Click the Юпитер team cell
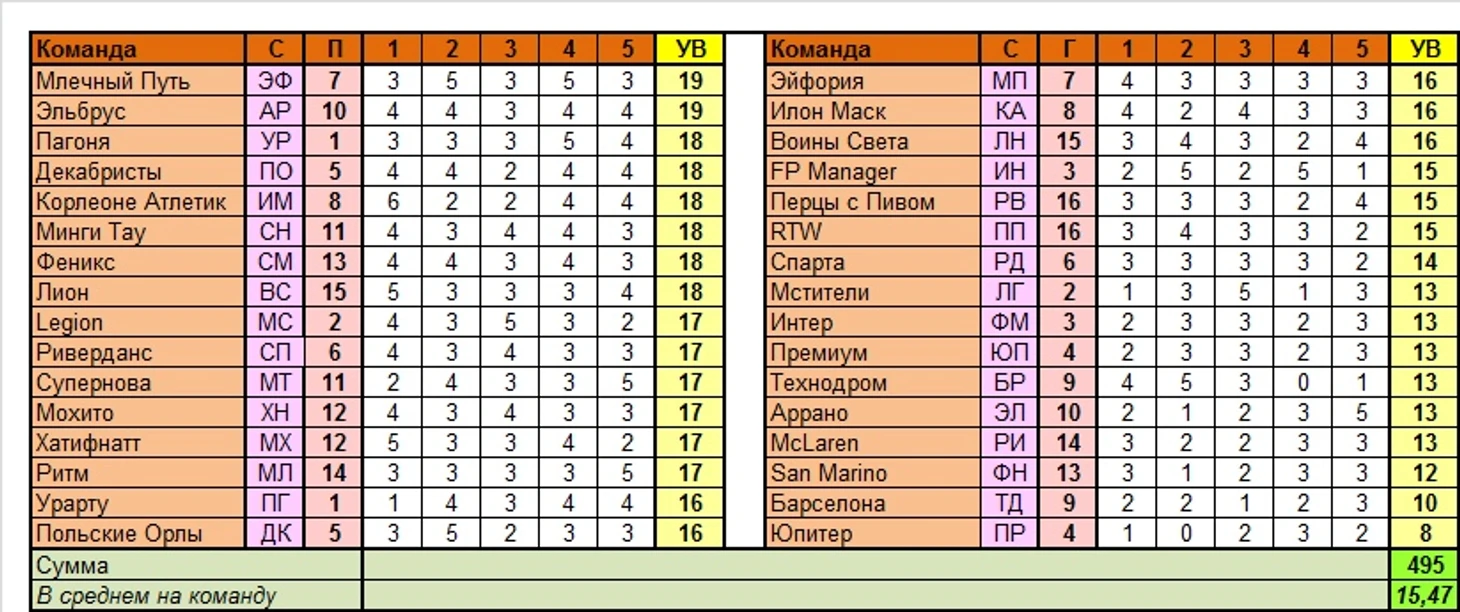The image size is (1460, 612). [x=873, y=533]
